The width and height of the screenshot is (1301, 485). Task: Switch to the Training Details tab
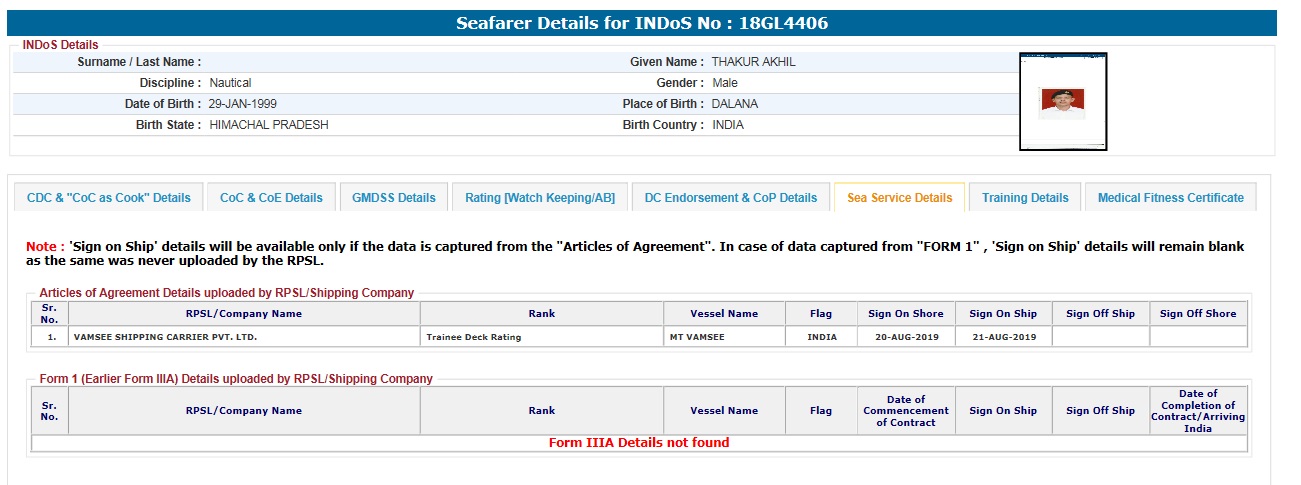point(1025,198)
